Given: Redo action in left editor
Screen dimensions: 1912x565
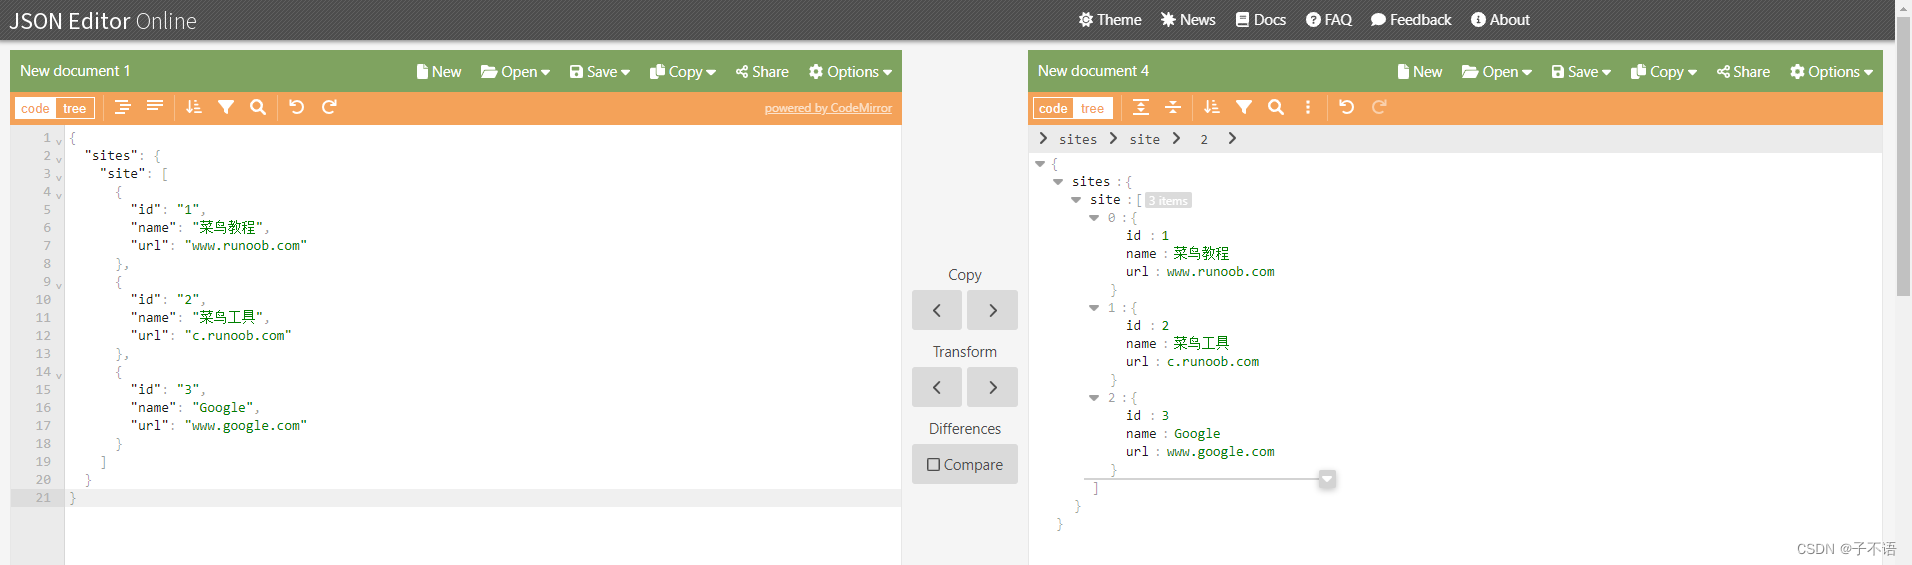Looking at the screenshot, I should tap(329, 107).
